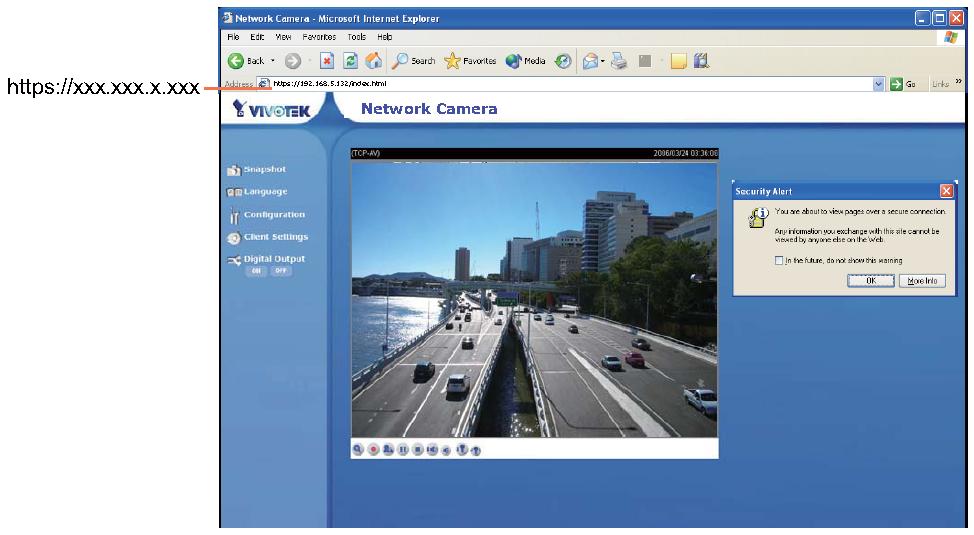Click the Media toolbar button
Image resolution: width=974 pixels, height=535 pixels.
526,61
